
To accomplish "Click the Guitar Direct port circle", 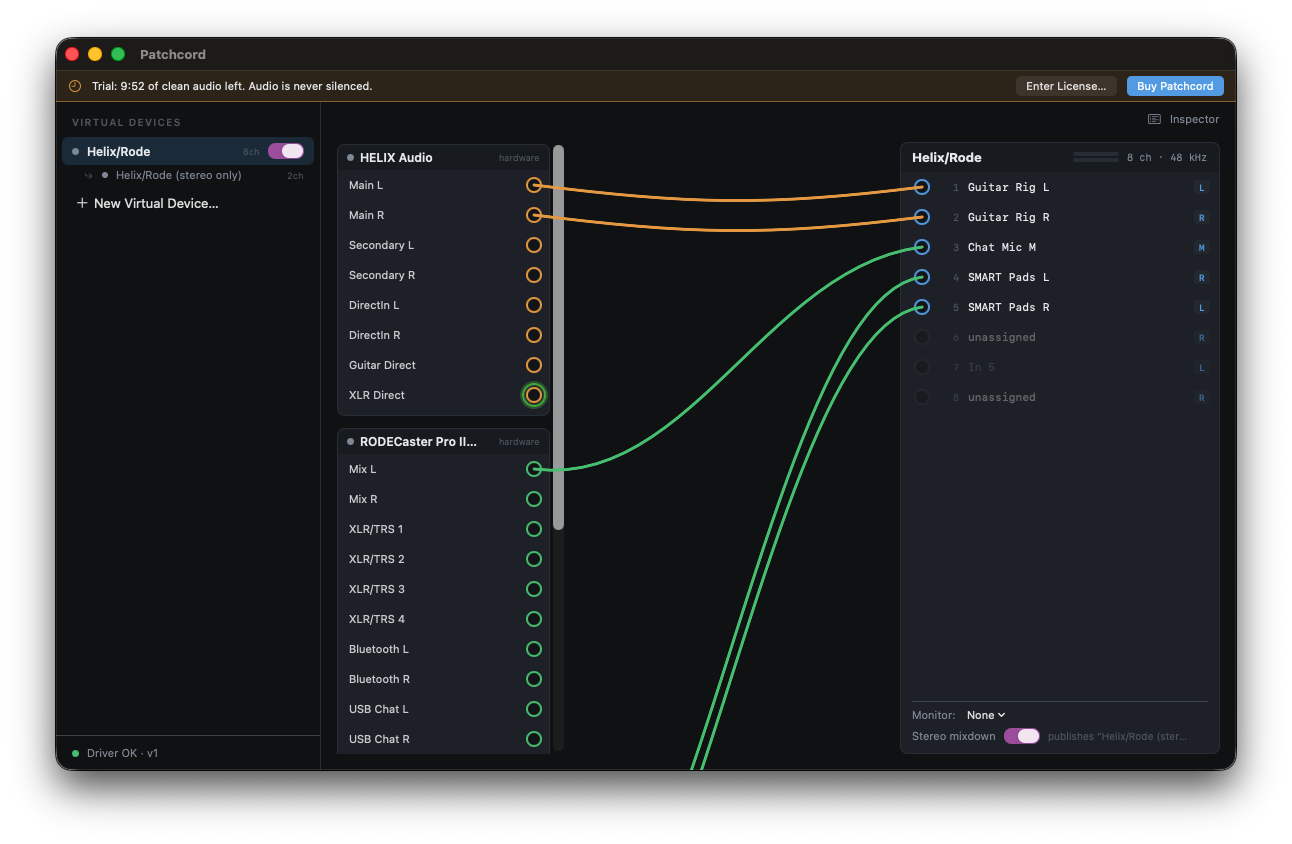I will tap(534, 365).
